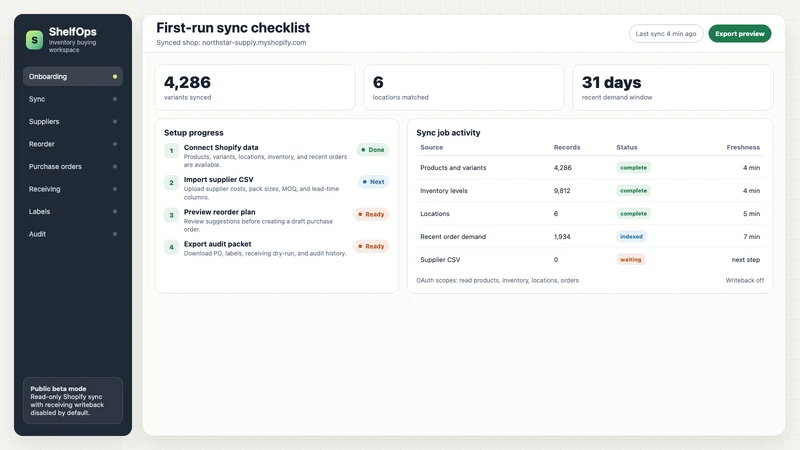Click the OAuth scopes footer text

pos(497,280)
